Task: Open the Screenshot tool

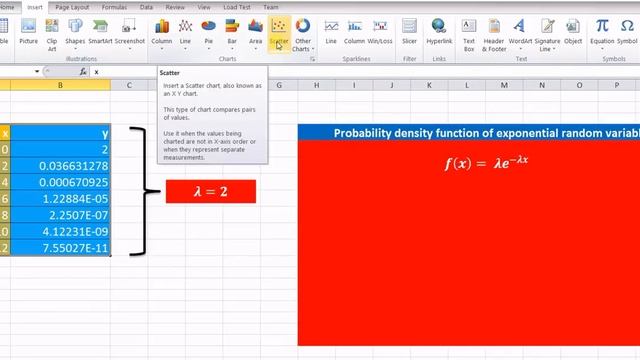Action: [129, 34]
